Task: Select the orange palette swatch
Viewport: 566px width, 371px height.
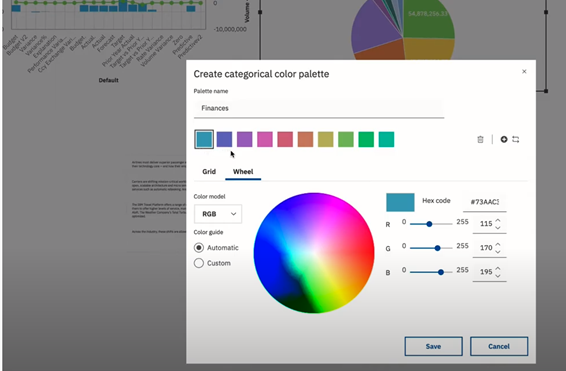Action: click(305, 139)
